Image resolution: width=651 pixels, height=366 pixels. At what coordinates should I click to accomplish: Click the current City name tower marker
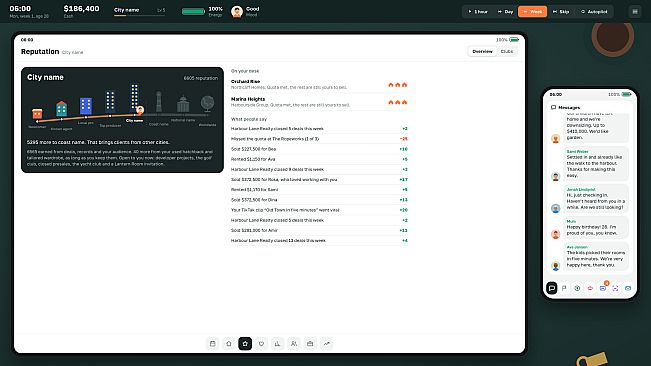pos(135,98)
